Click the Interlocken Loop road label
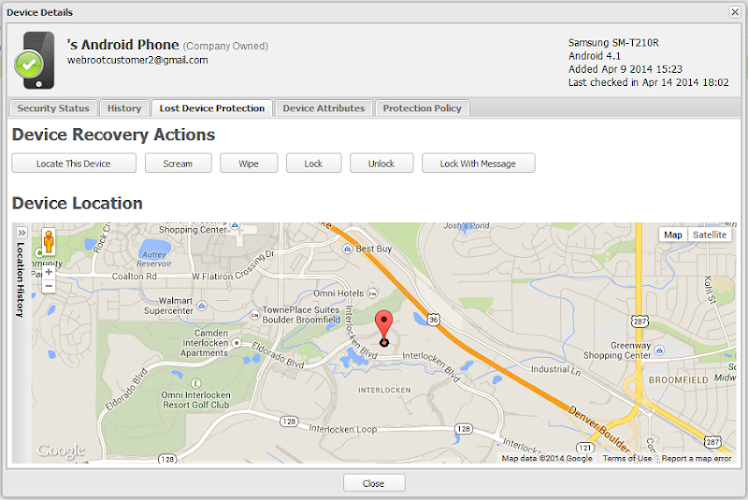The image size is (748, 500). [x=343, y=429]
